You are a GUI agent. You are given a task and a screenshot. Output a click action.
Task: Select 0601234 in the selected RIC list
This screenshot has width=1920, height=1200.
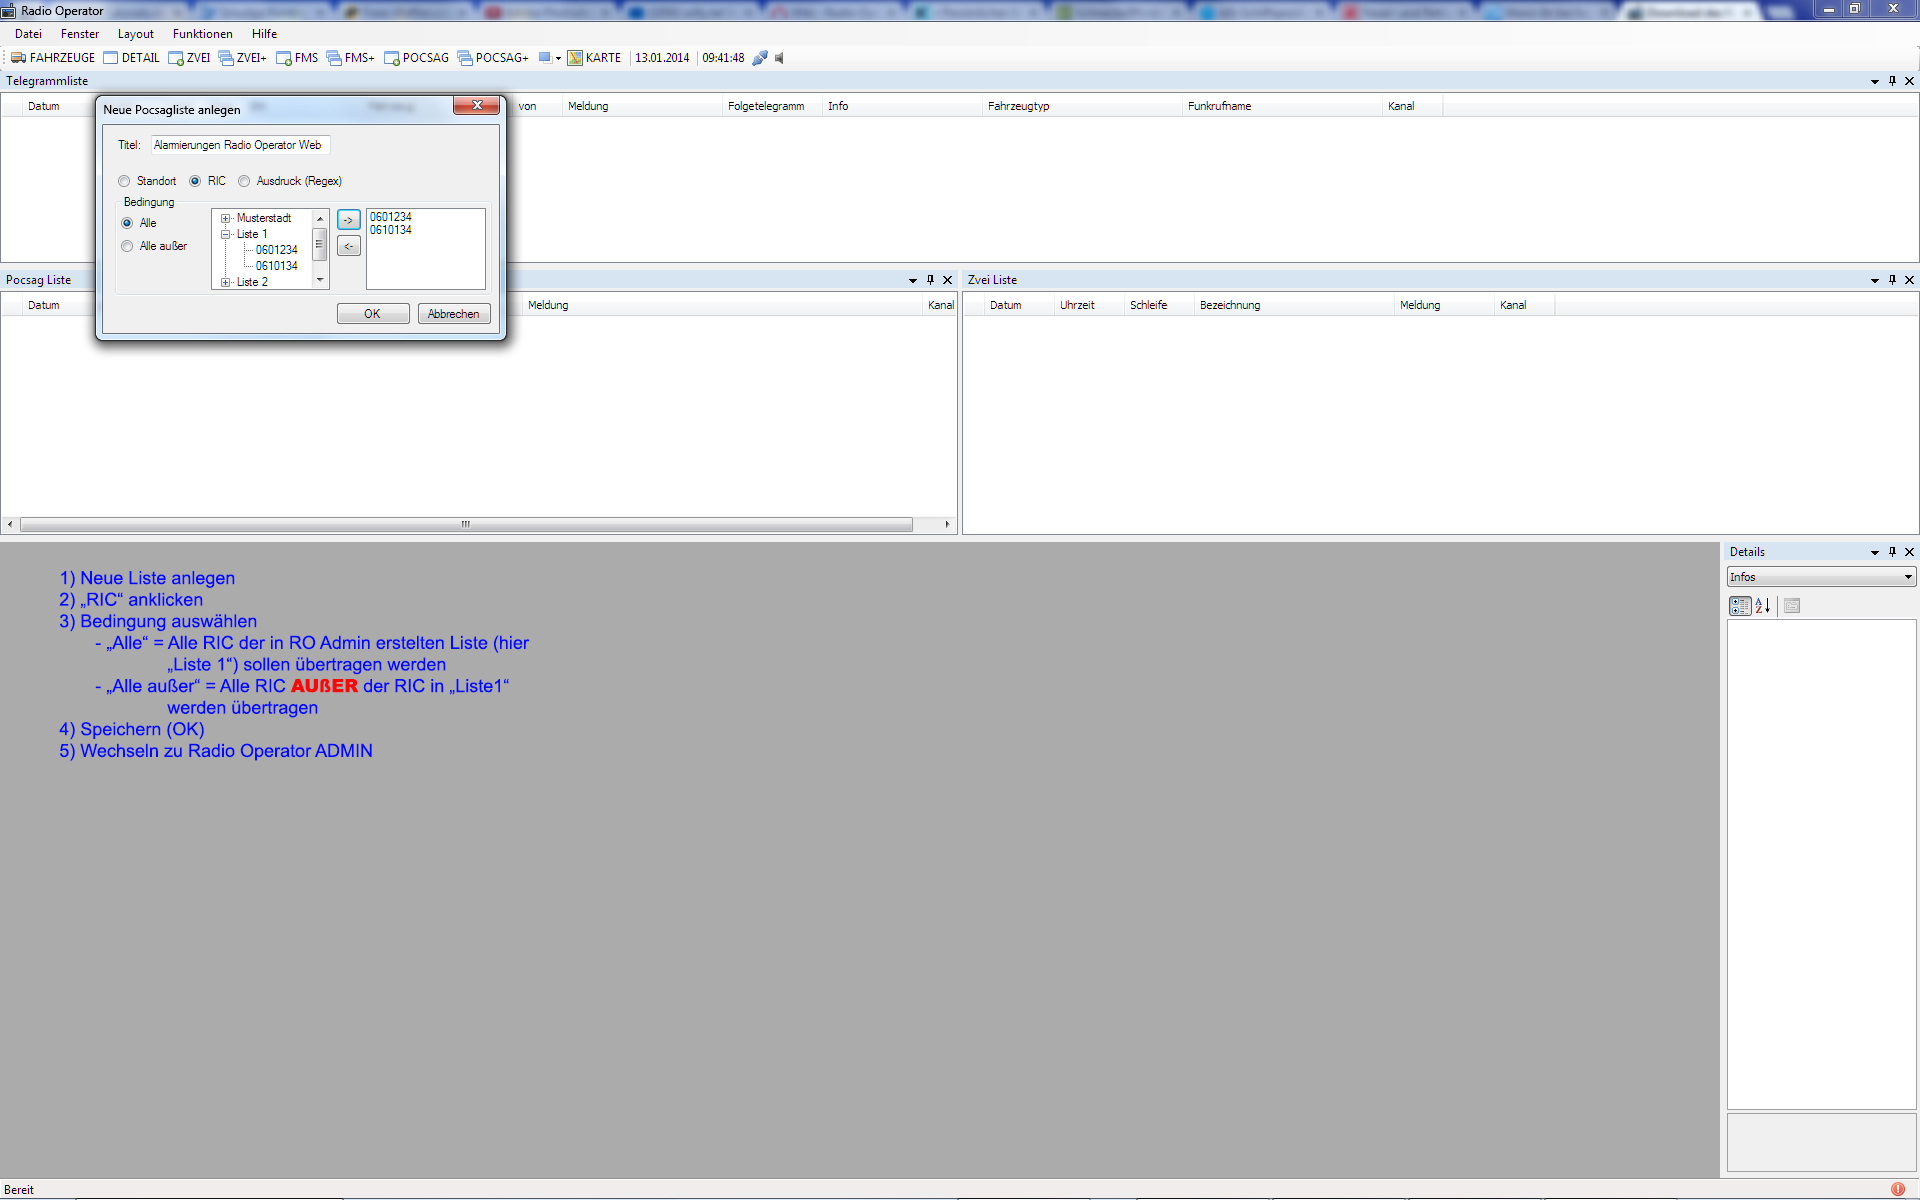point(391,217)
